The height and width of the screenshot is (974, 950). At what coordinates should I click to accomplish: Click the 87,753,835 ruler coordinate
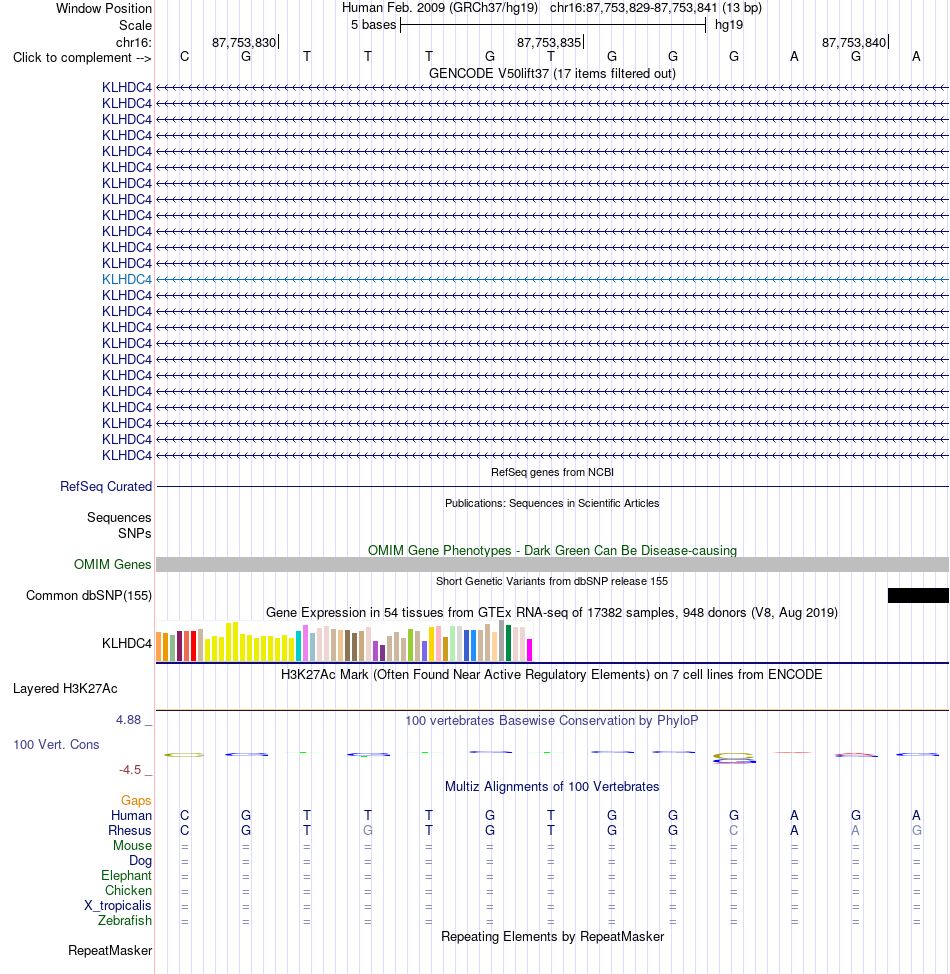pos(549,42)
